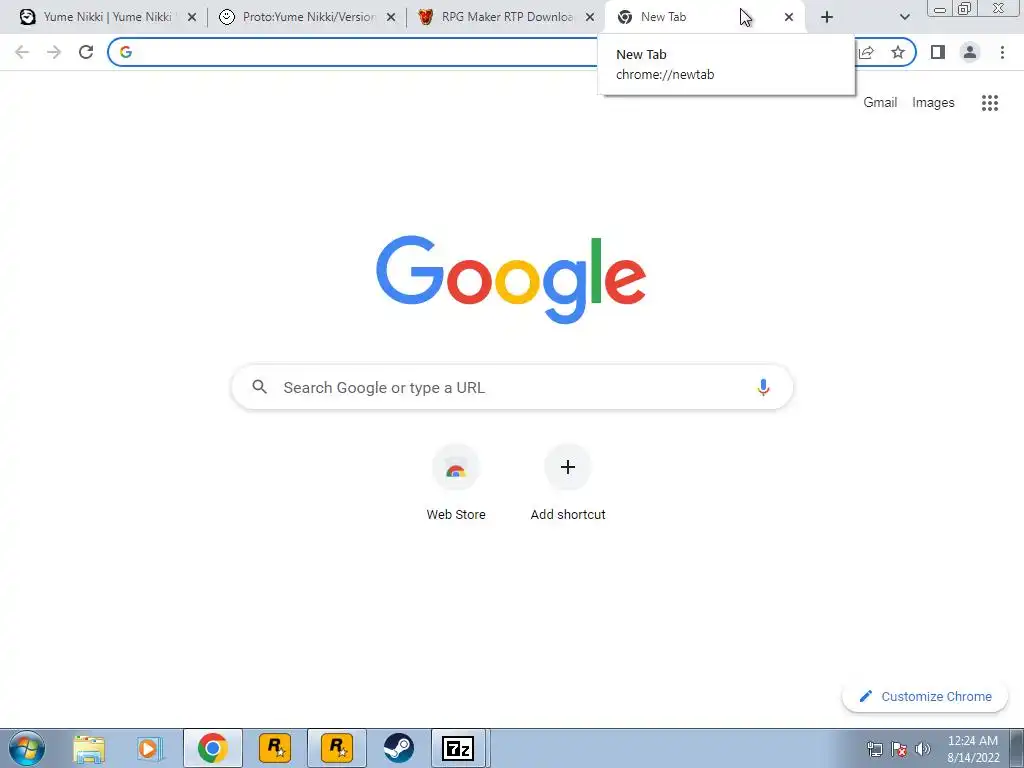The width and height of the screenshot is (1024, 768).
Task: Open the Google apps grid
Action: click(989, 103)
